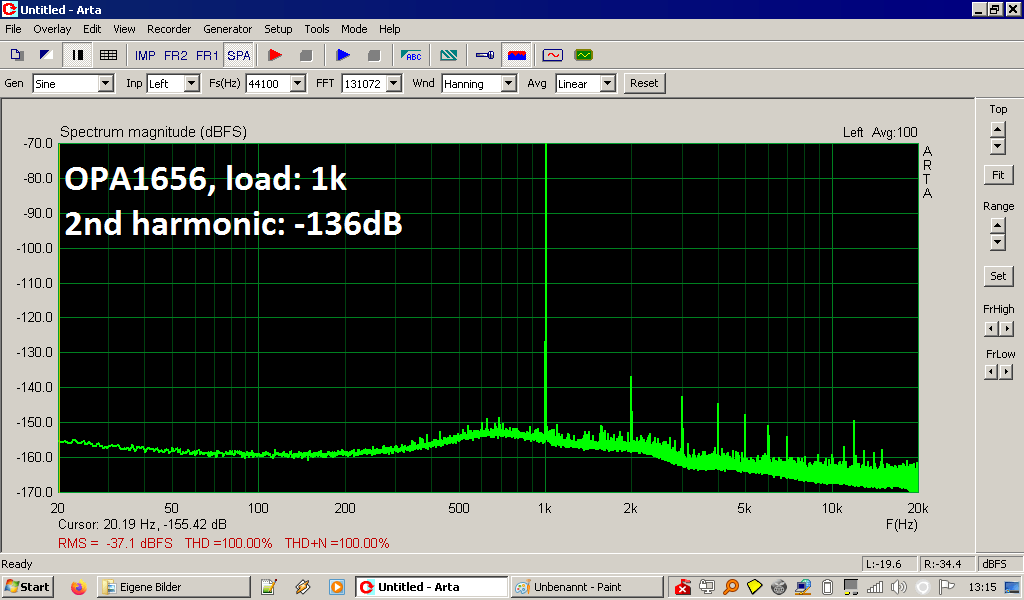
Task: Toggle the black/white background color icon
Action: click(x=46, y=55)
